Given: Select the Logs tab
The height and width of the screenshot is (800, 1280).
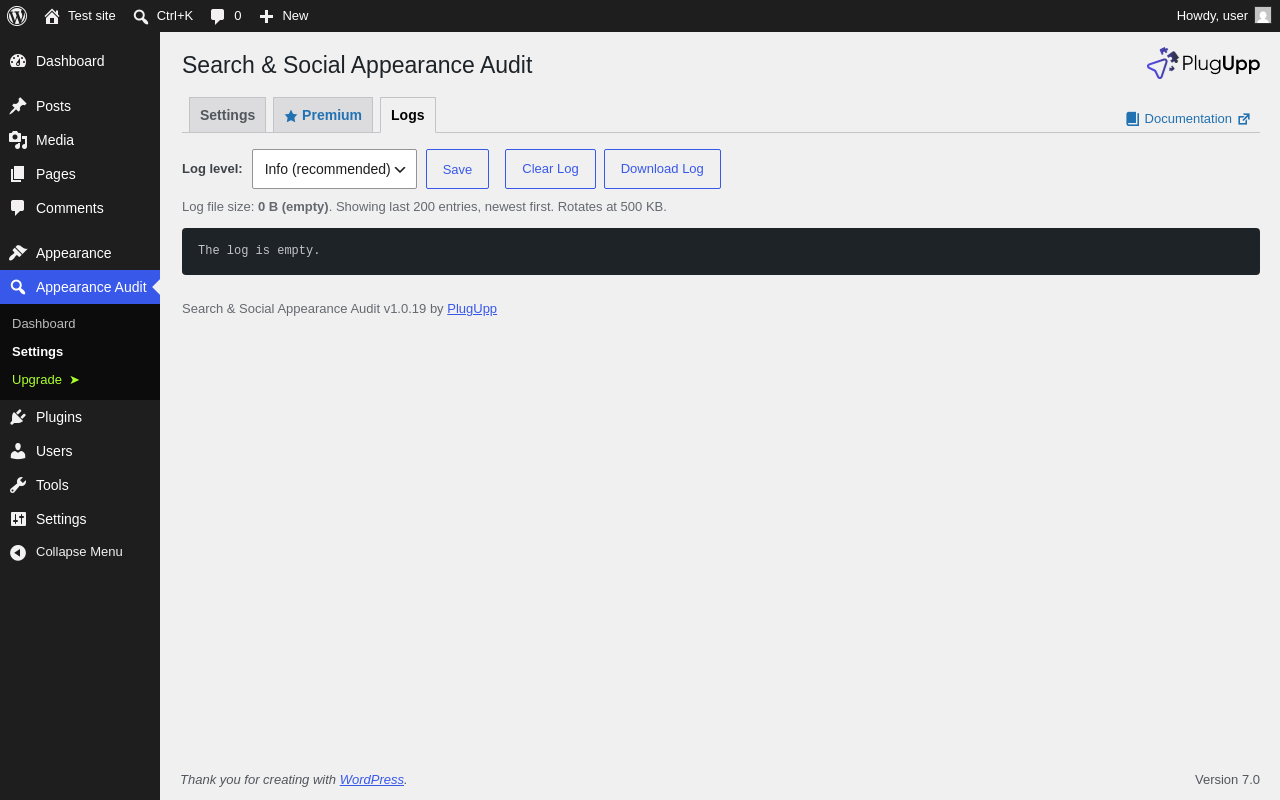Looking at the screenshot, I should pyautogui.click(x=408, y=115).
